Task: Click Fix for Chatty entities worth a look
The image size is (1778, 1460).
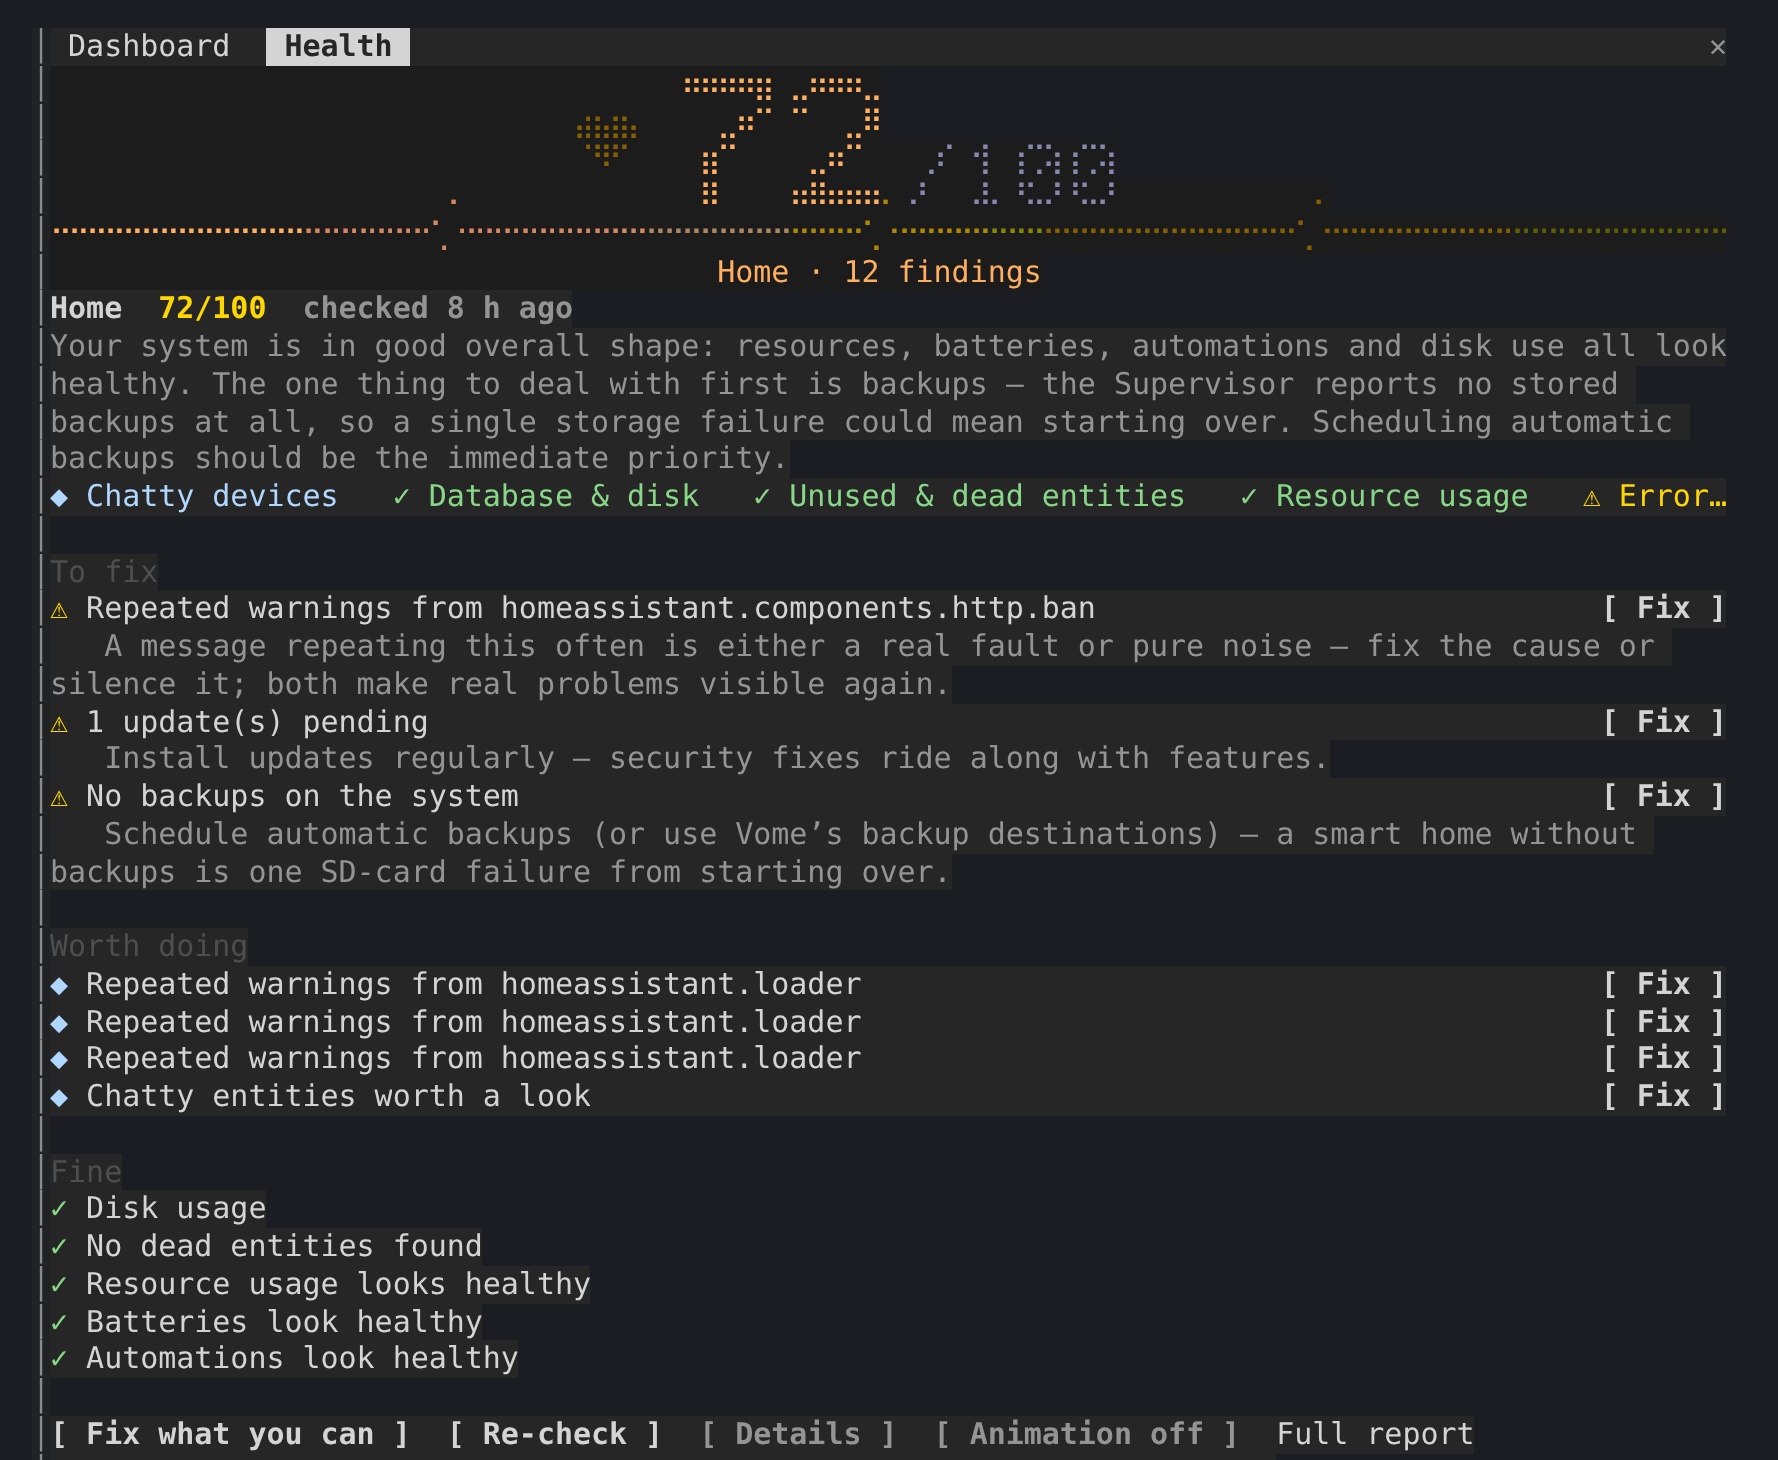Action: pyautogui.click(x=1664, y=1096)
